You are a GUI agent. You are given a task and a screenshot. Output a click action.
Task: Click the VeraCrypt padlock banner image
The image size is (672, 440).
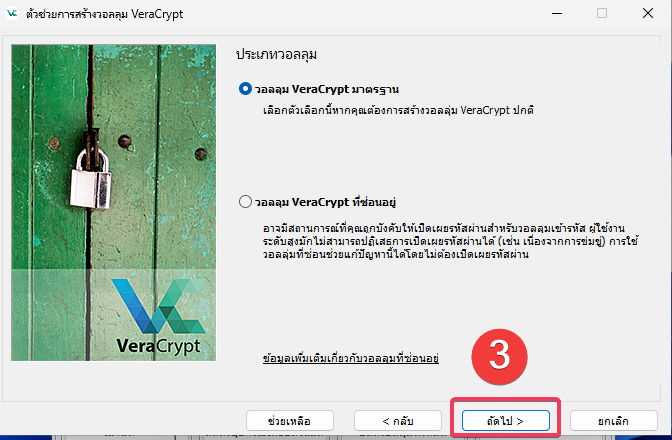pyautogui.click(x=114, y=203)
